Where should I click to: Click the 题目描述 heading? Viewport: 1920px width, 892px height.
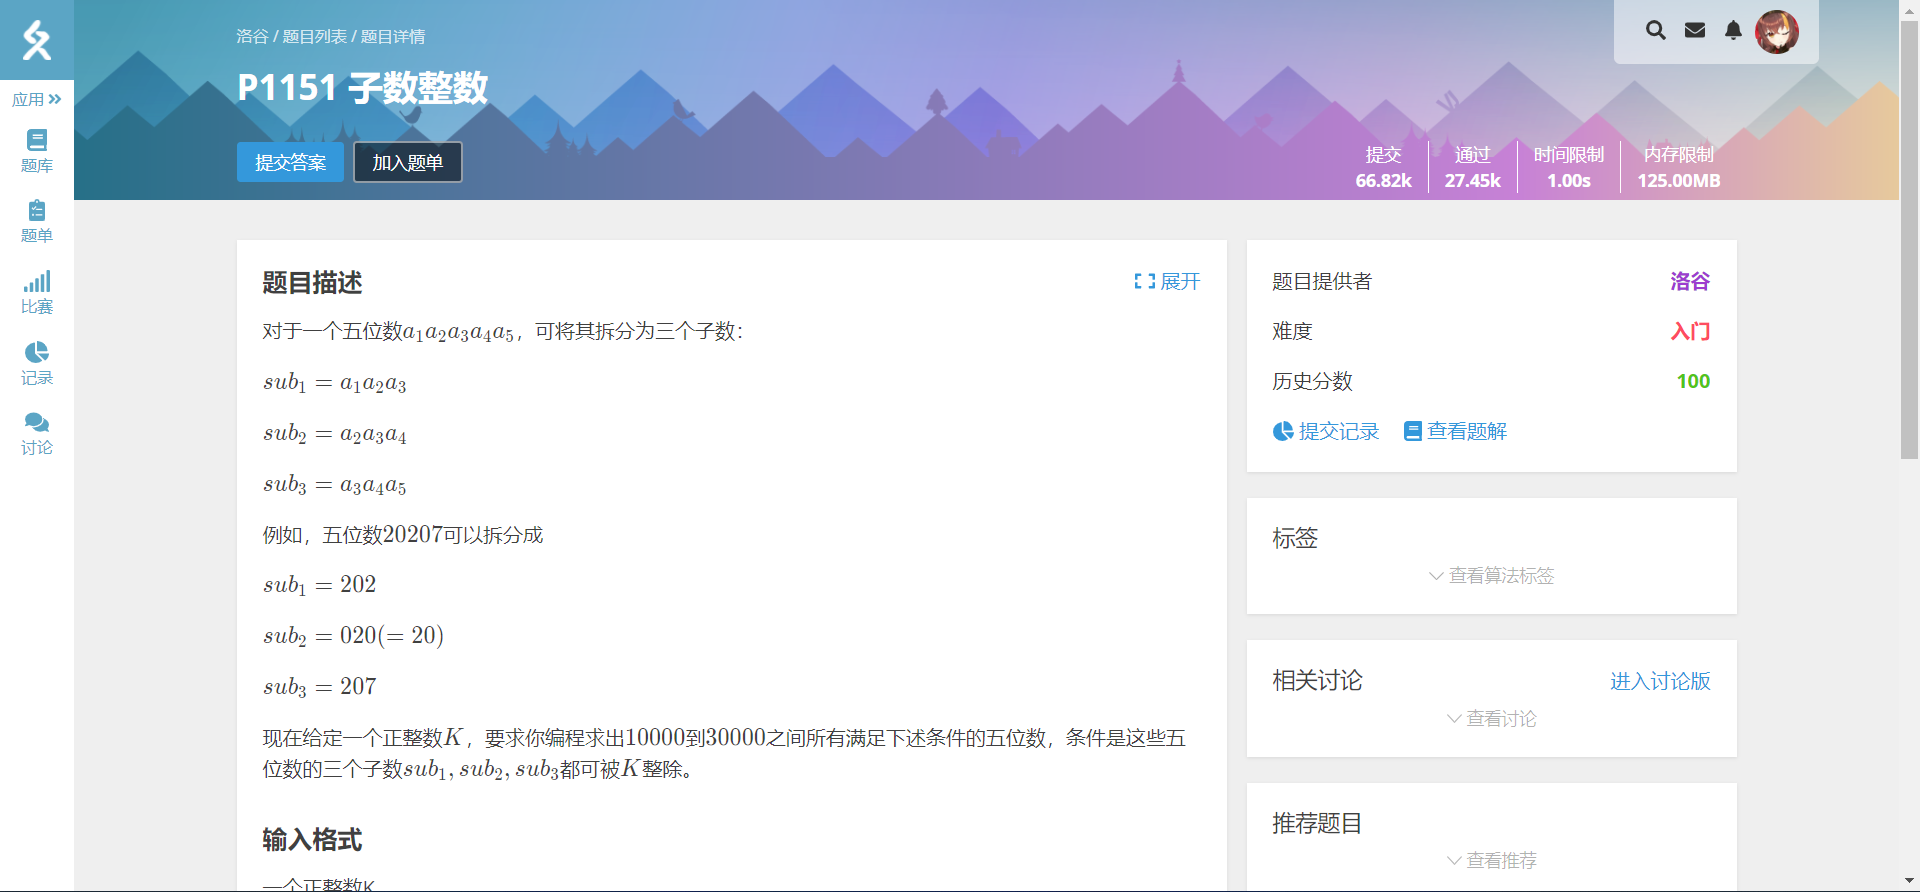312,283
